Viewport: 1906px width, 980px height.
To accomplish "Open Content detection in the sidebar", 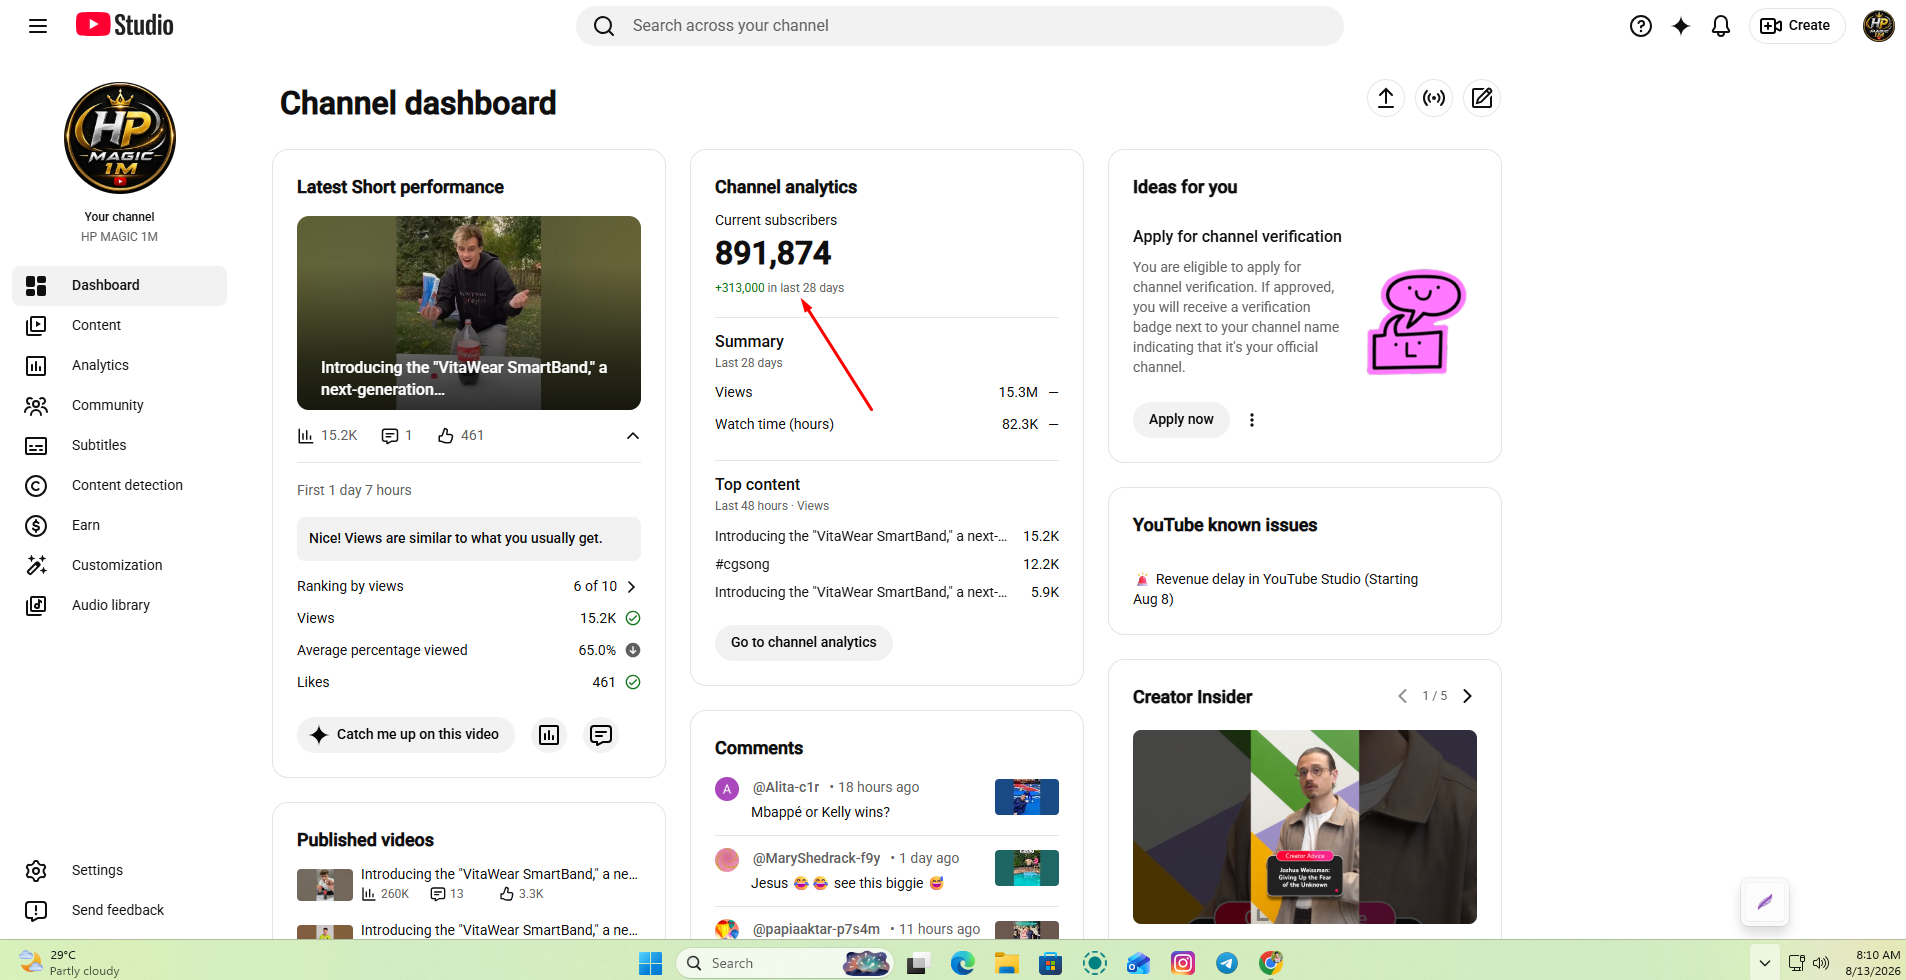I will (120, 486).
